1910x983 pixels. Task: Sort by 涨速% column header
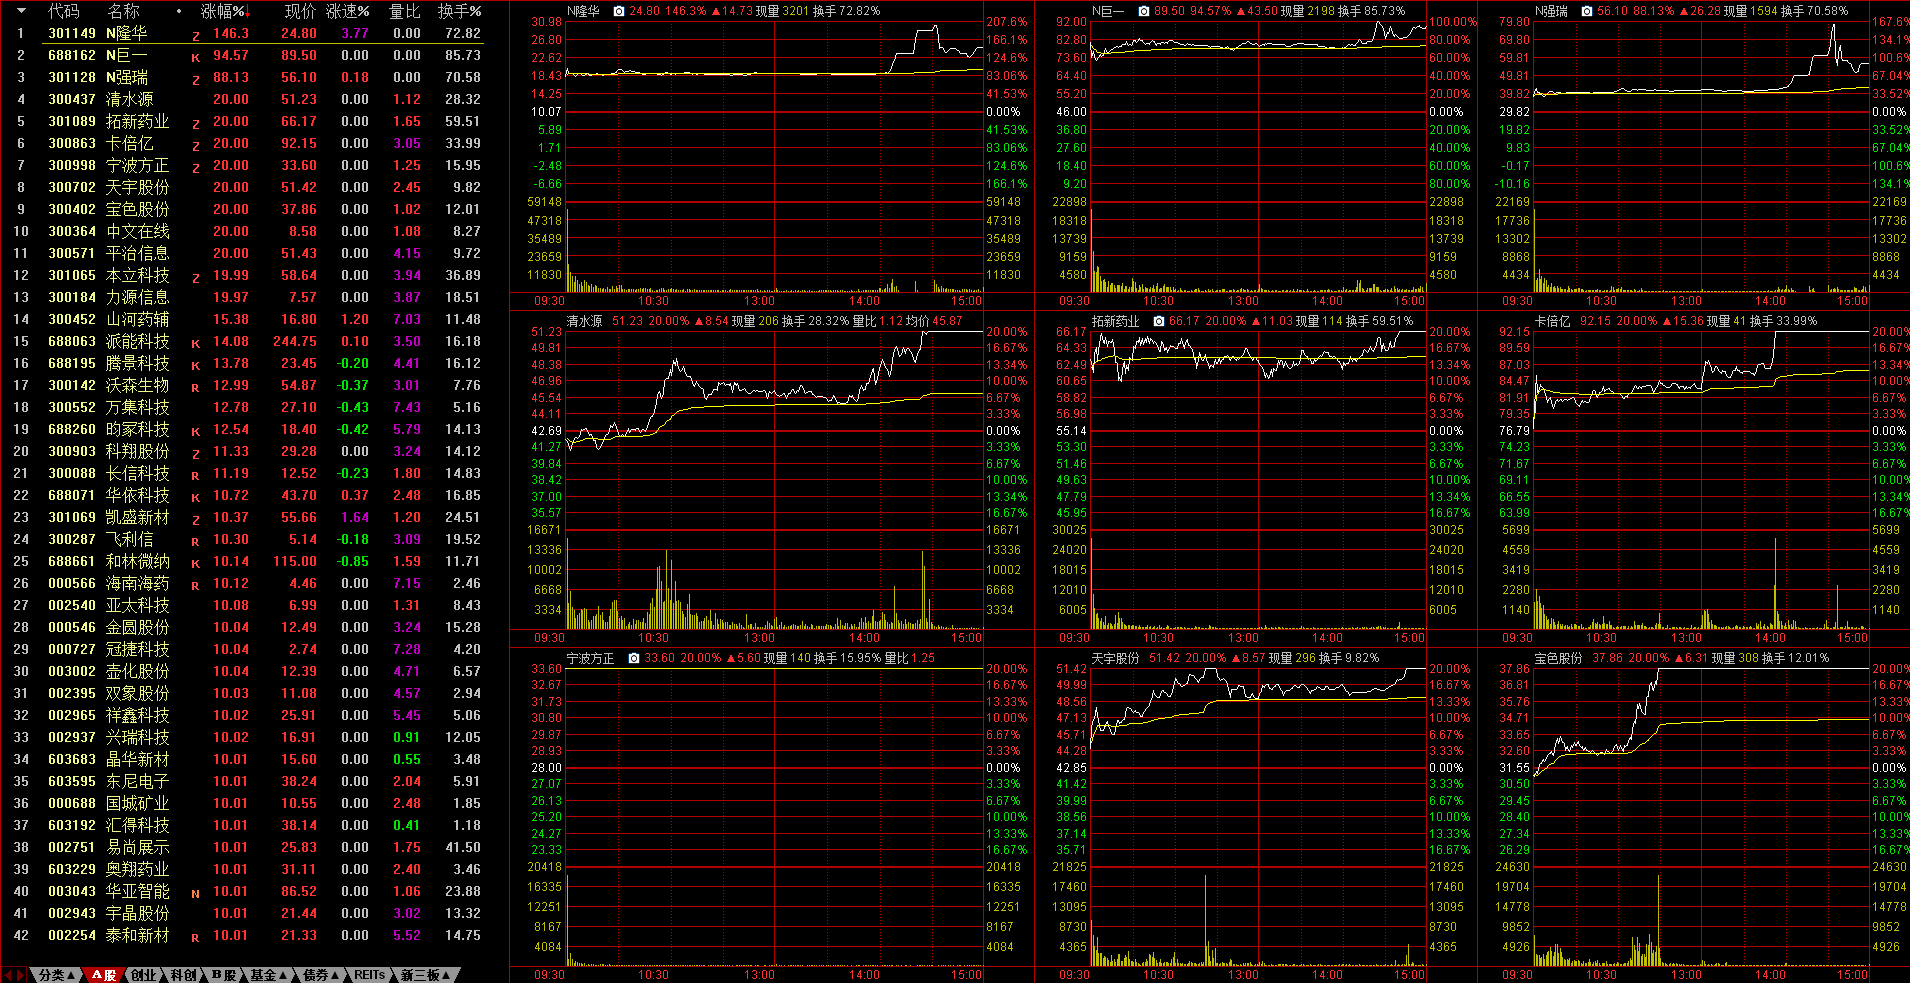coord(347,11)
